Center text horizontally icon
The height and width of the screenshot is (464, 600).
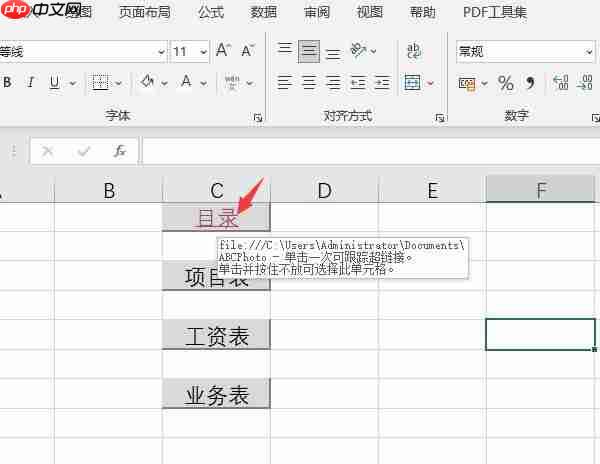pos(309,82)
